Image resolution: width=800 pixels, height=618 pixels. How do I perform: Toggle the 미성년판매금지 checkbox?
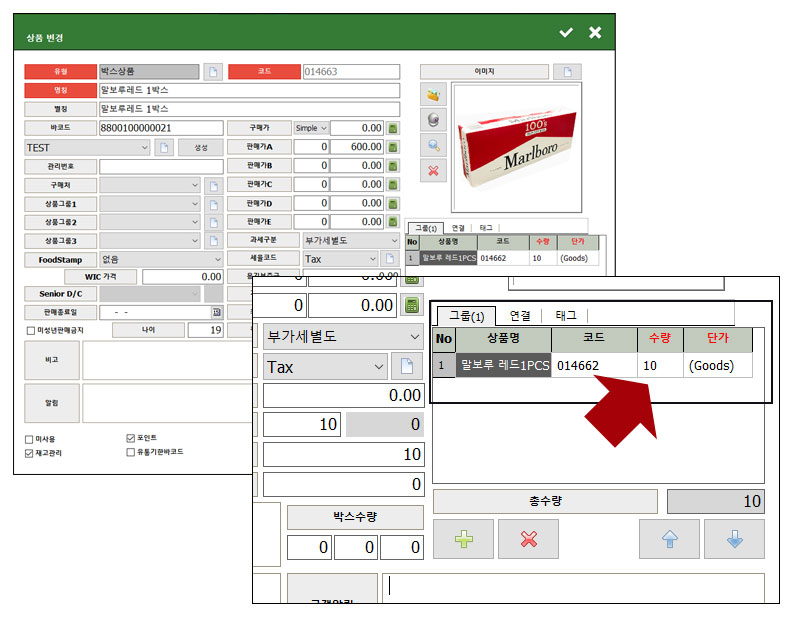pyautogui.click(x=31, y=331)
